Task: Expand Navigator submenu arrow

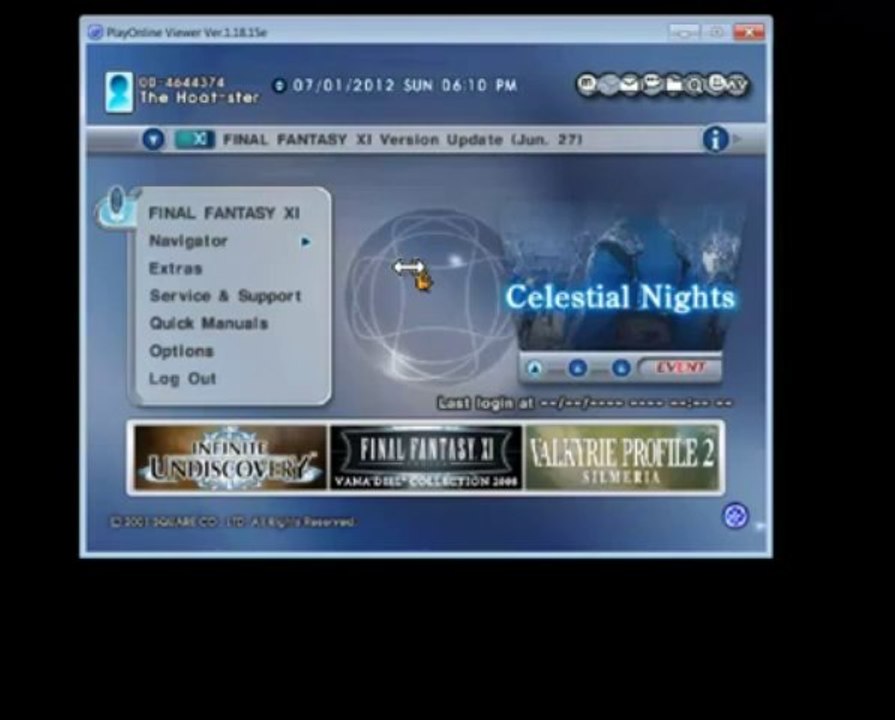Action: [305, 242]
